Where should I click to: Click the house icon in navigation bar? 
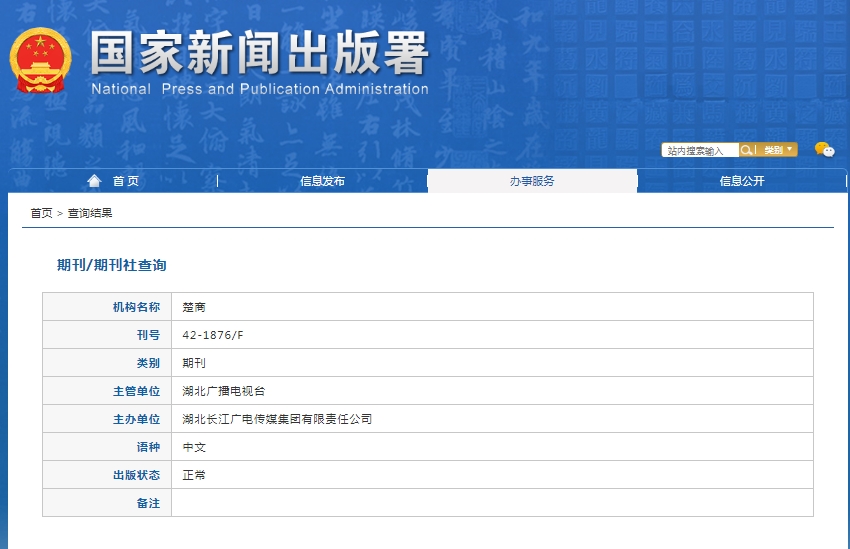(x=94, y=181)
